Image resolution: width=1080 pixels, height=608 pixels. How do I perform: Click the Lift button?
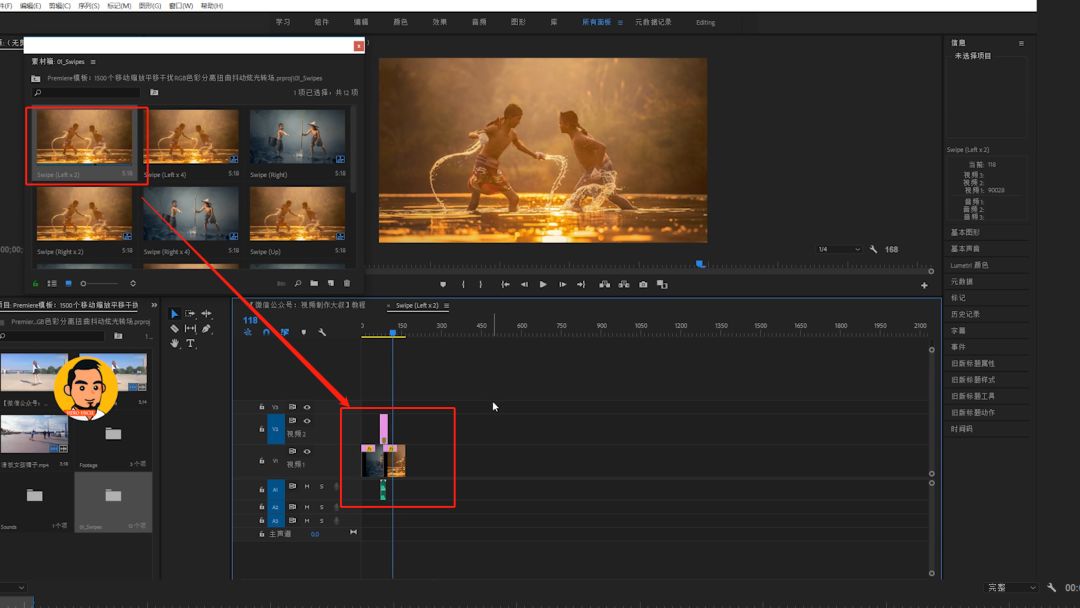pyautogui.click(x=605, y=284)
